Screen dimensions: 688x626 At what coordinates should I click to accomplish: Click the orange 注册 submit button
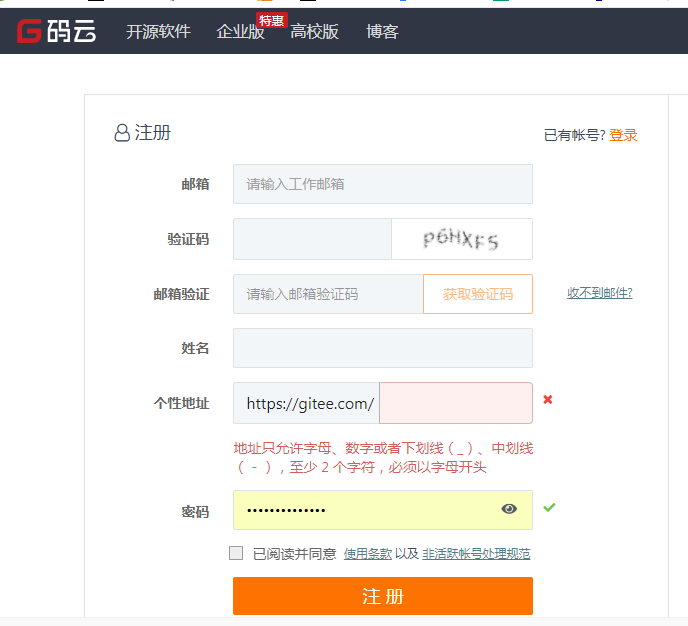pyautogui.click(x=383, y=596)
